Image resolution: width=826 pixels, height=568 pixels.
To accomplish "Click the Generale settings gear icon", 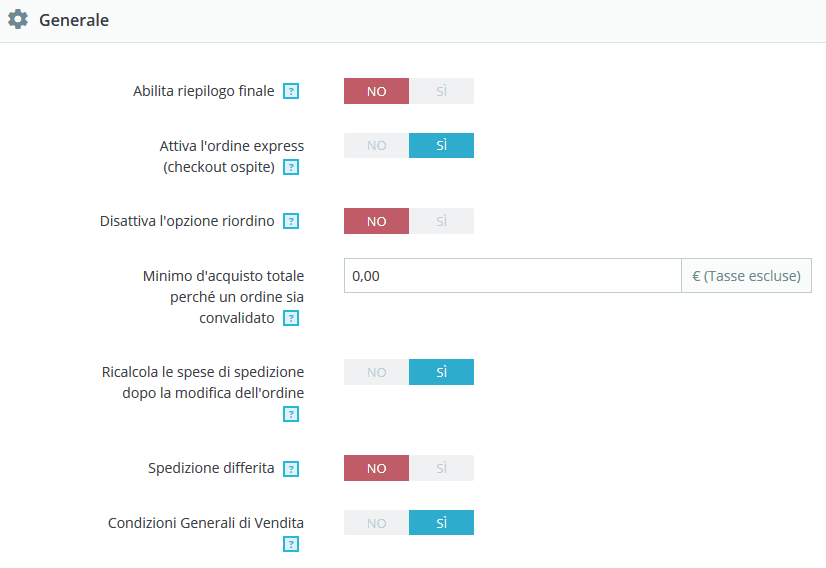I will pos(18,19).
